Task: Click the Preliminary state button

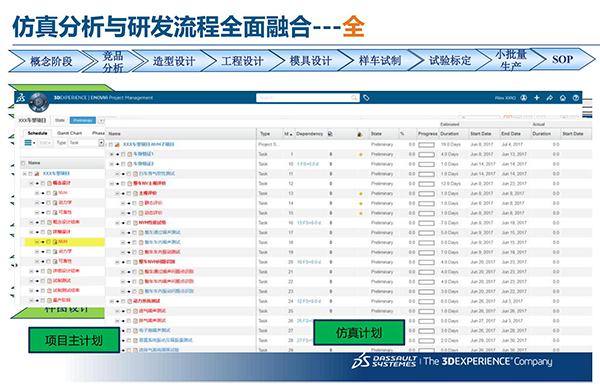Action: tap(83, 120)
